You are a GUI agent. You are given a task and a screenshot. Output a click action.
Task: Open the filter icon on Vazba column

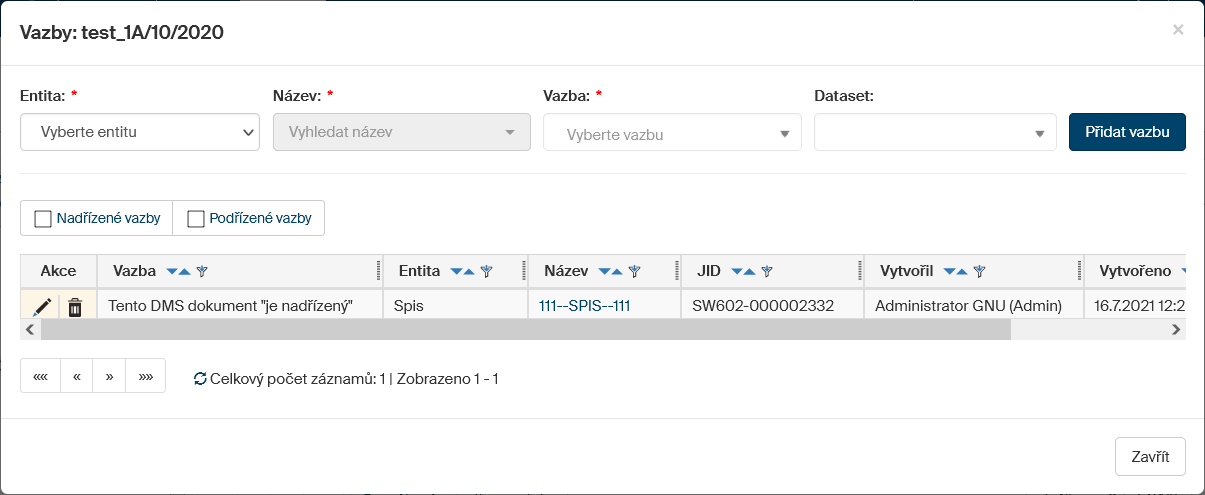[x=202, y=271]
